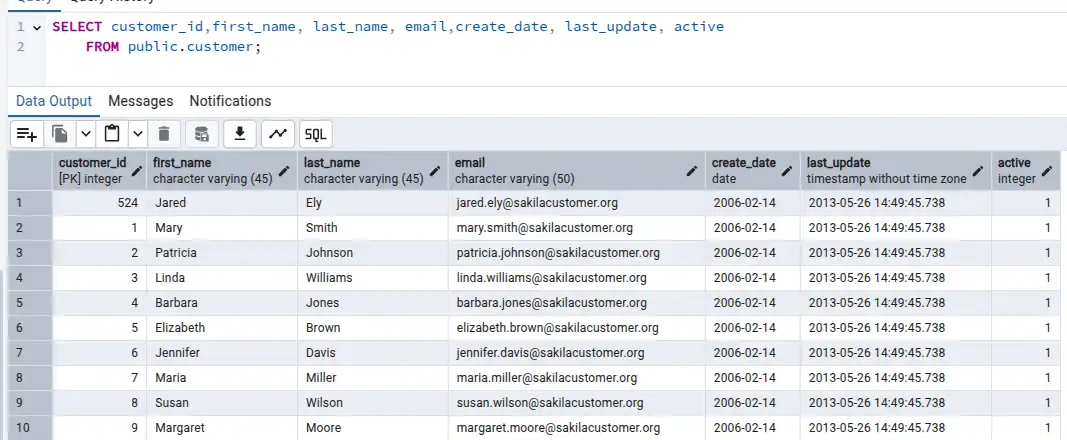1067x440 pixels.
Task: Click the last name cell Davis
Action: tap(373, 353)
